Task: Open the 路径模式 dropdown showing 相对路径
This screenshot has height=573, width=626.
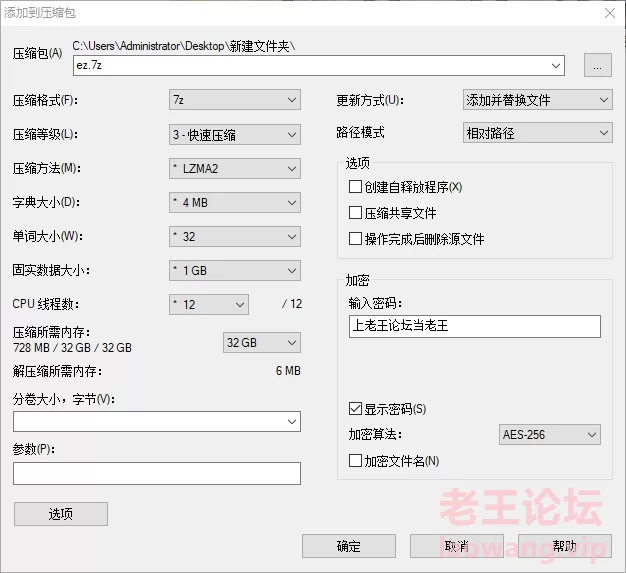Action: (537, 133)
